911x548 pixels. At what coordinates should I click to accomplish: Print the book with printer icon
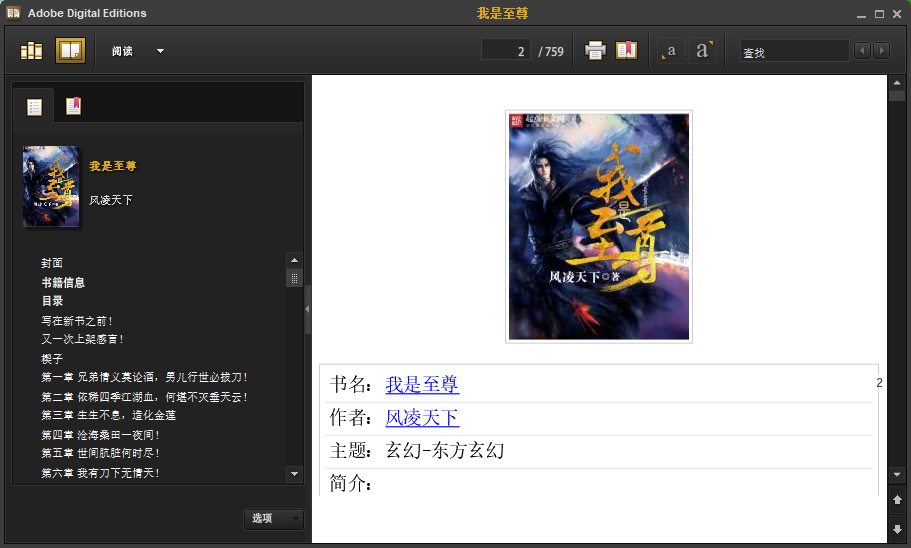click(x=595, y=51)
